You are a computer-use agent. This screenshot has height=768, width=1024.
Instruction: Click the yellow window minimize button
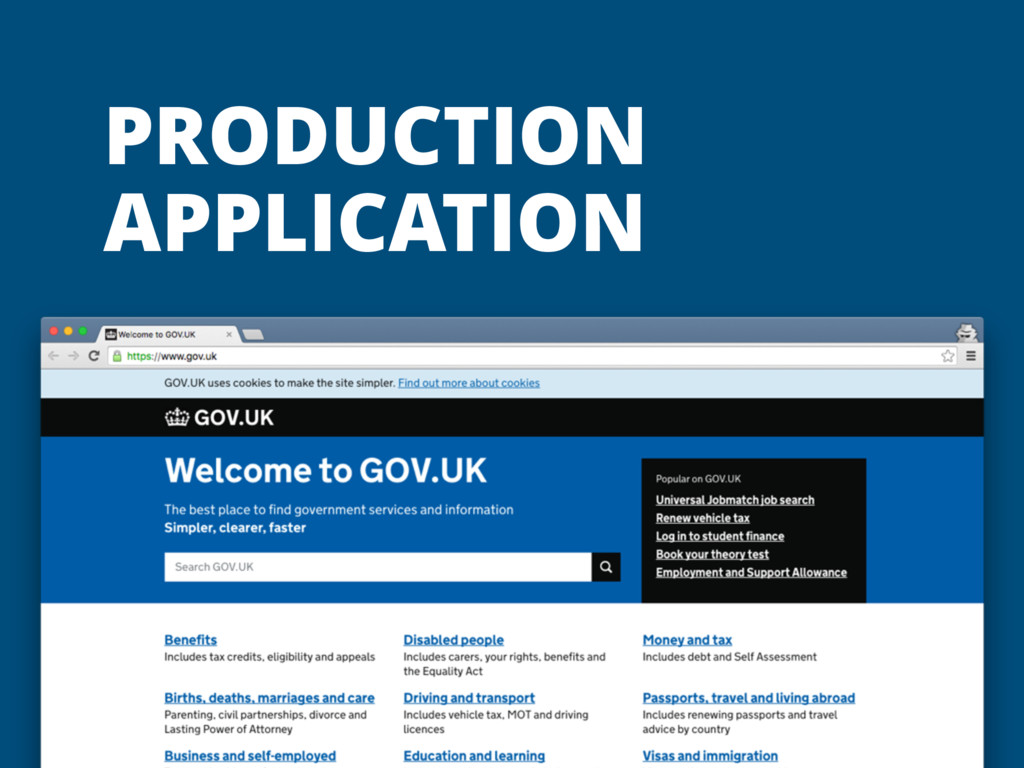click(x=68, y=331)
